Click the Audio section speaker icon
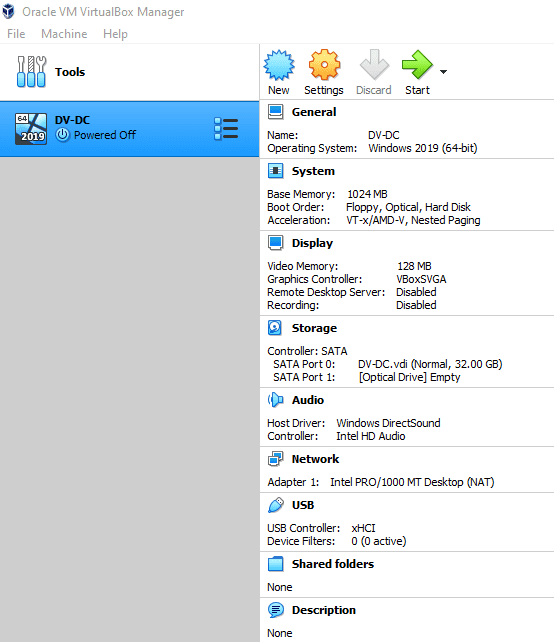 click(x=276, y=400)
